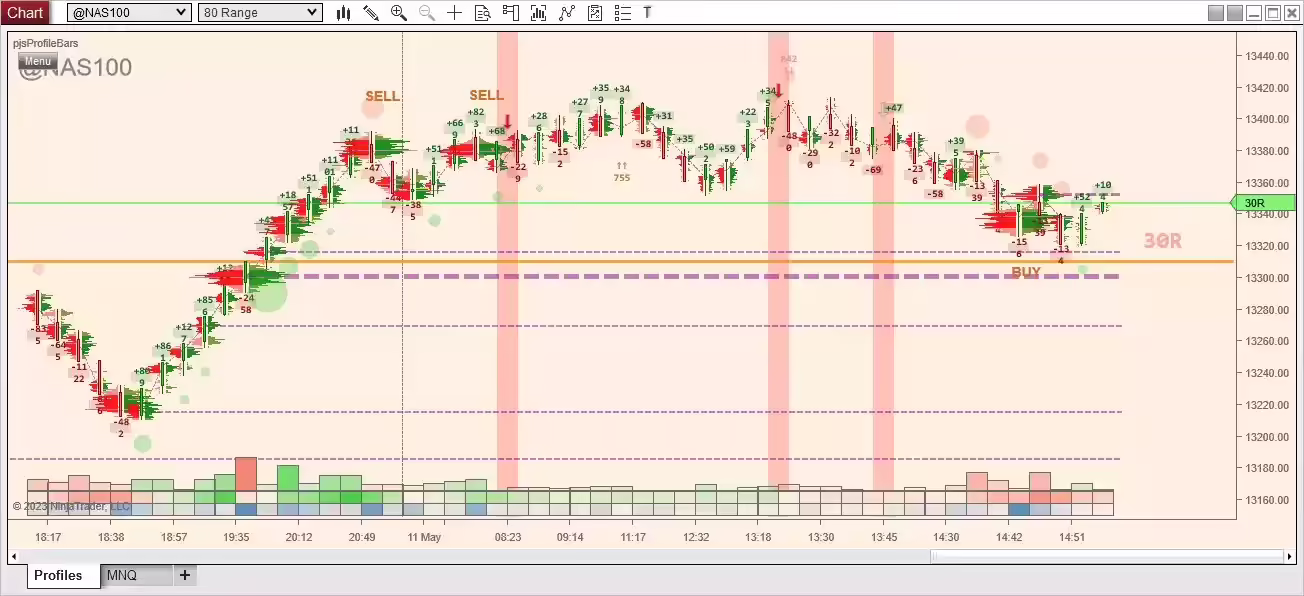Expand the 80 Range interval dropdown
Image resolution: width=1304 pixels, height=596 pixels.
click(312, 12)
